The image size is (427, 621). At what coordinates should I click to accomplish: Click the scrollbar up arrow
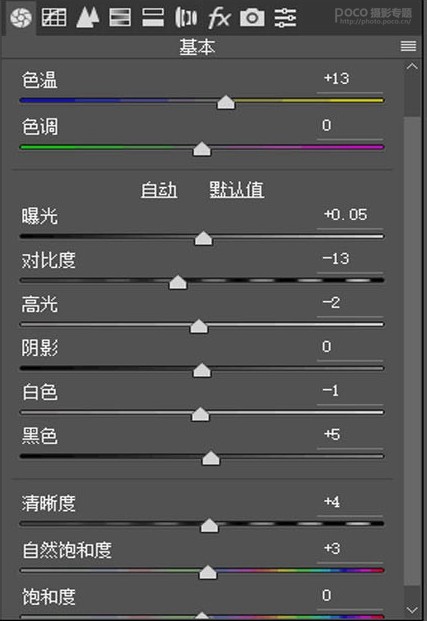tap(412, 67)
